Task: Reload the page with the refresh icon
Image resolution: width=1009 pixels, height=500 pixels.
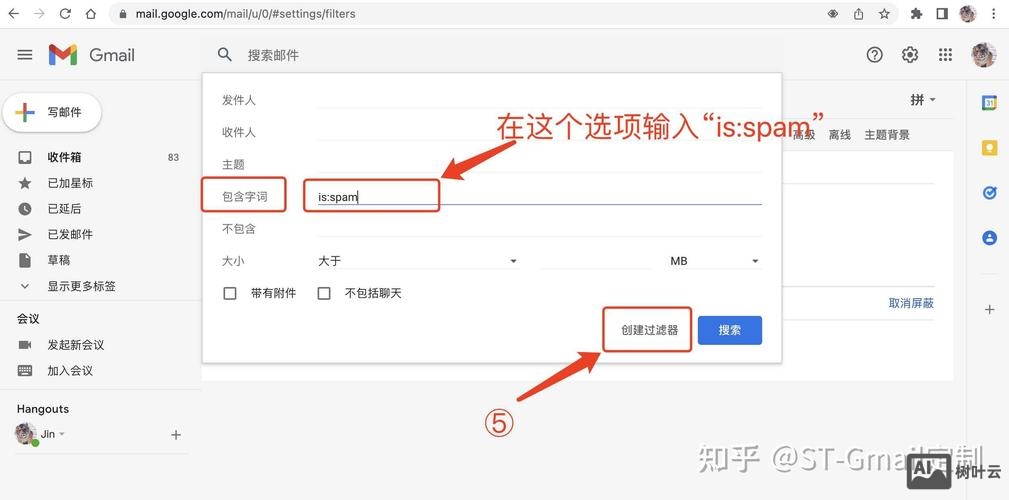Action: click(x=65, y=14)
